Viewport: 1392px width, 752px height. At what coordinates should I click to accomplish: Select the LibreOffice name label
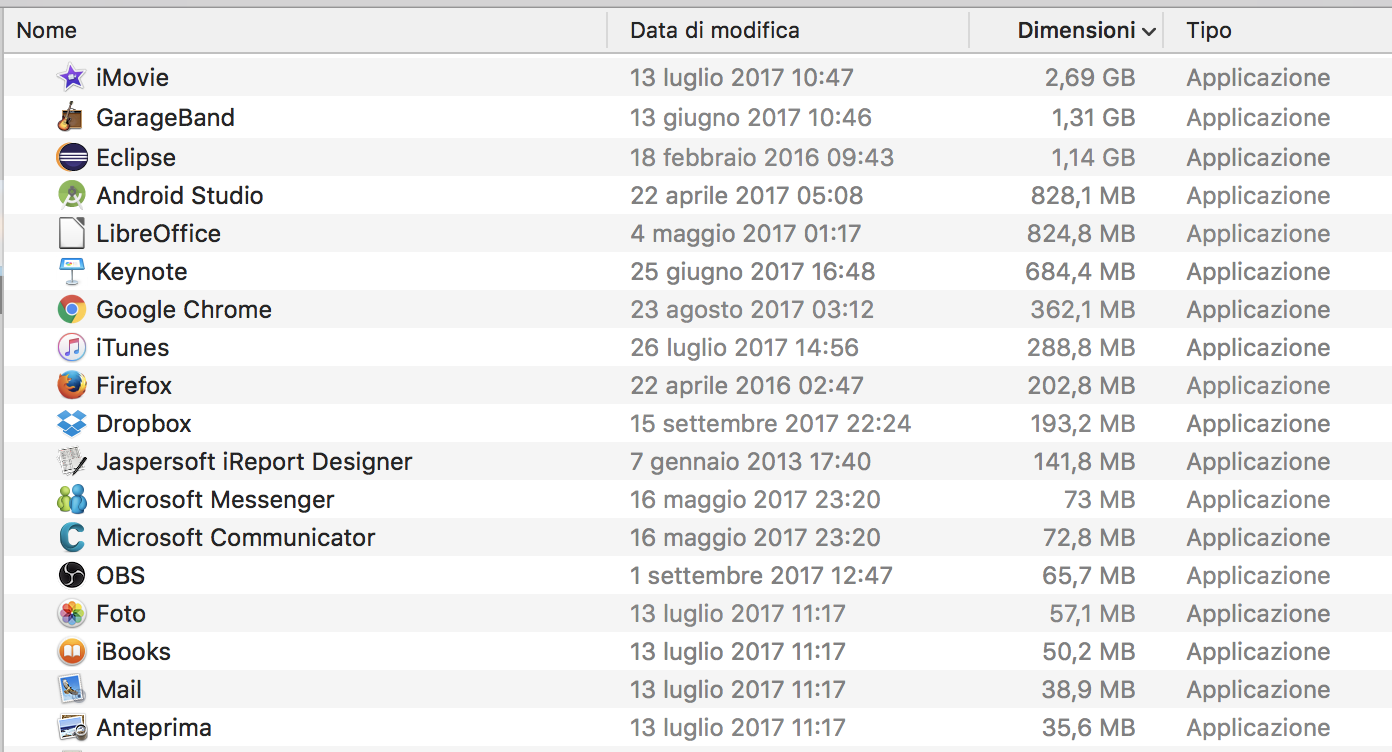(158, 233)
